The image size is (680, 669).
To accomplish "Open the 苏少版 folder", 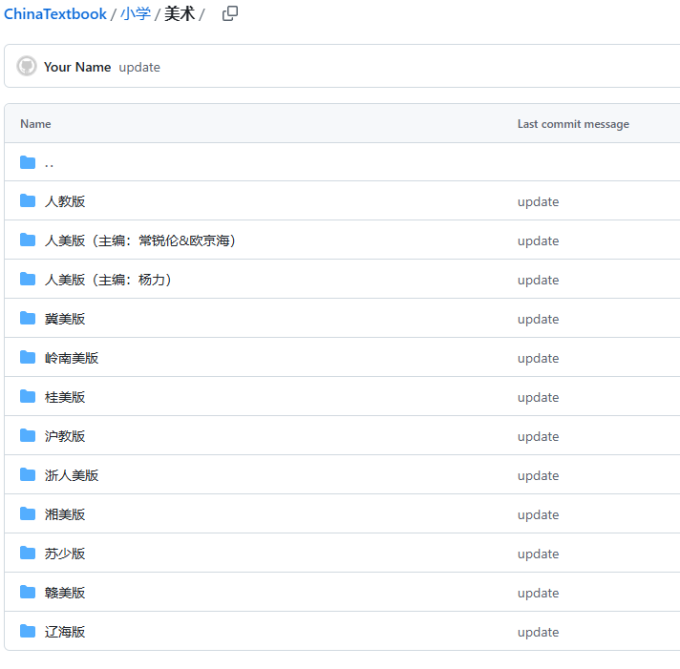I will point(65,553).
